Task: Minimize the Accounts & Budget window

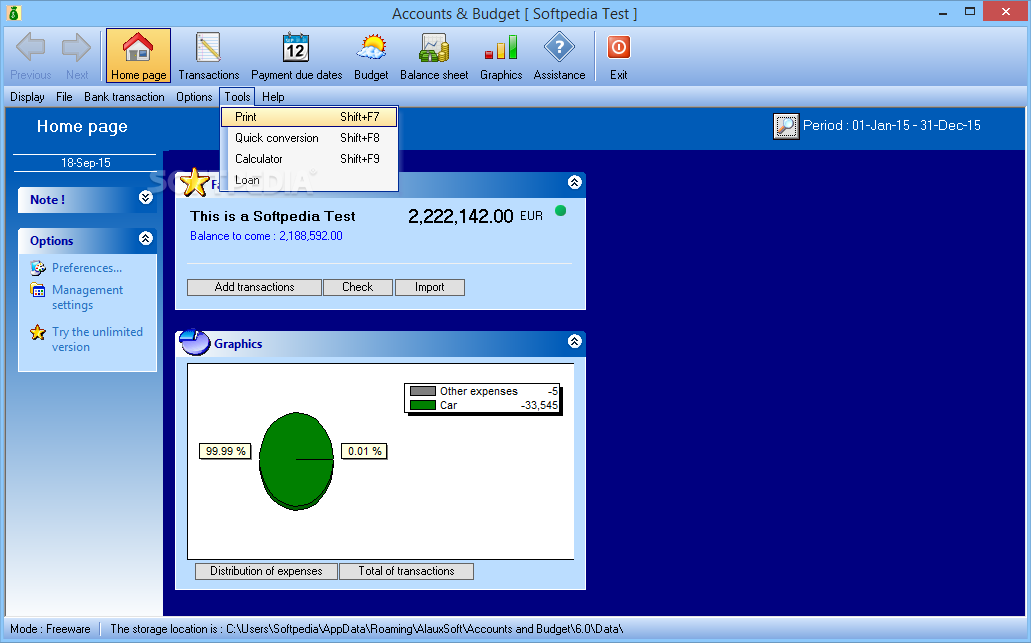Action: click(943, 12)
